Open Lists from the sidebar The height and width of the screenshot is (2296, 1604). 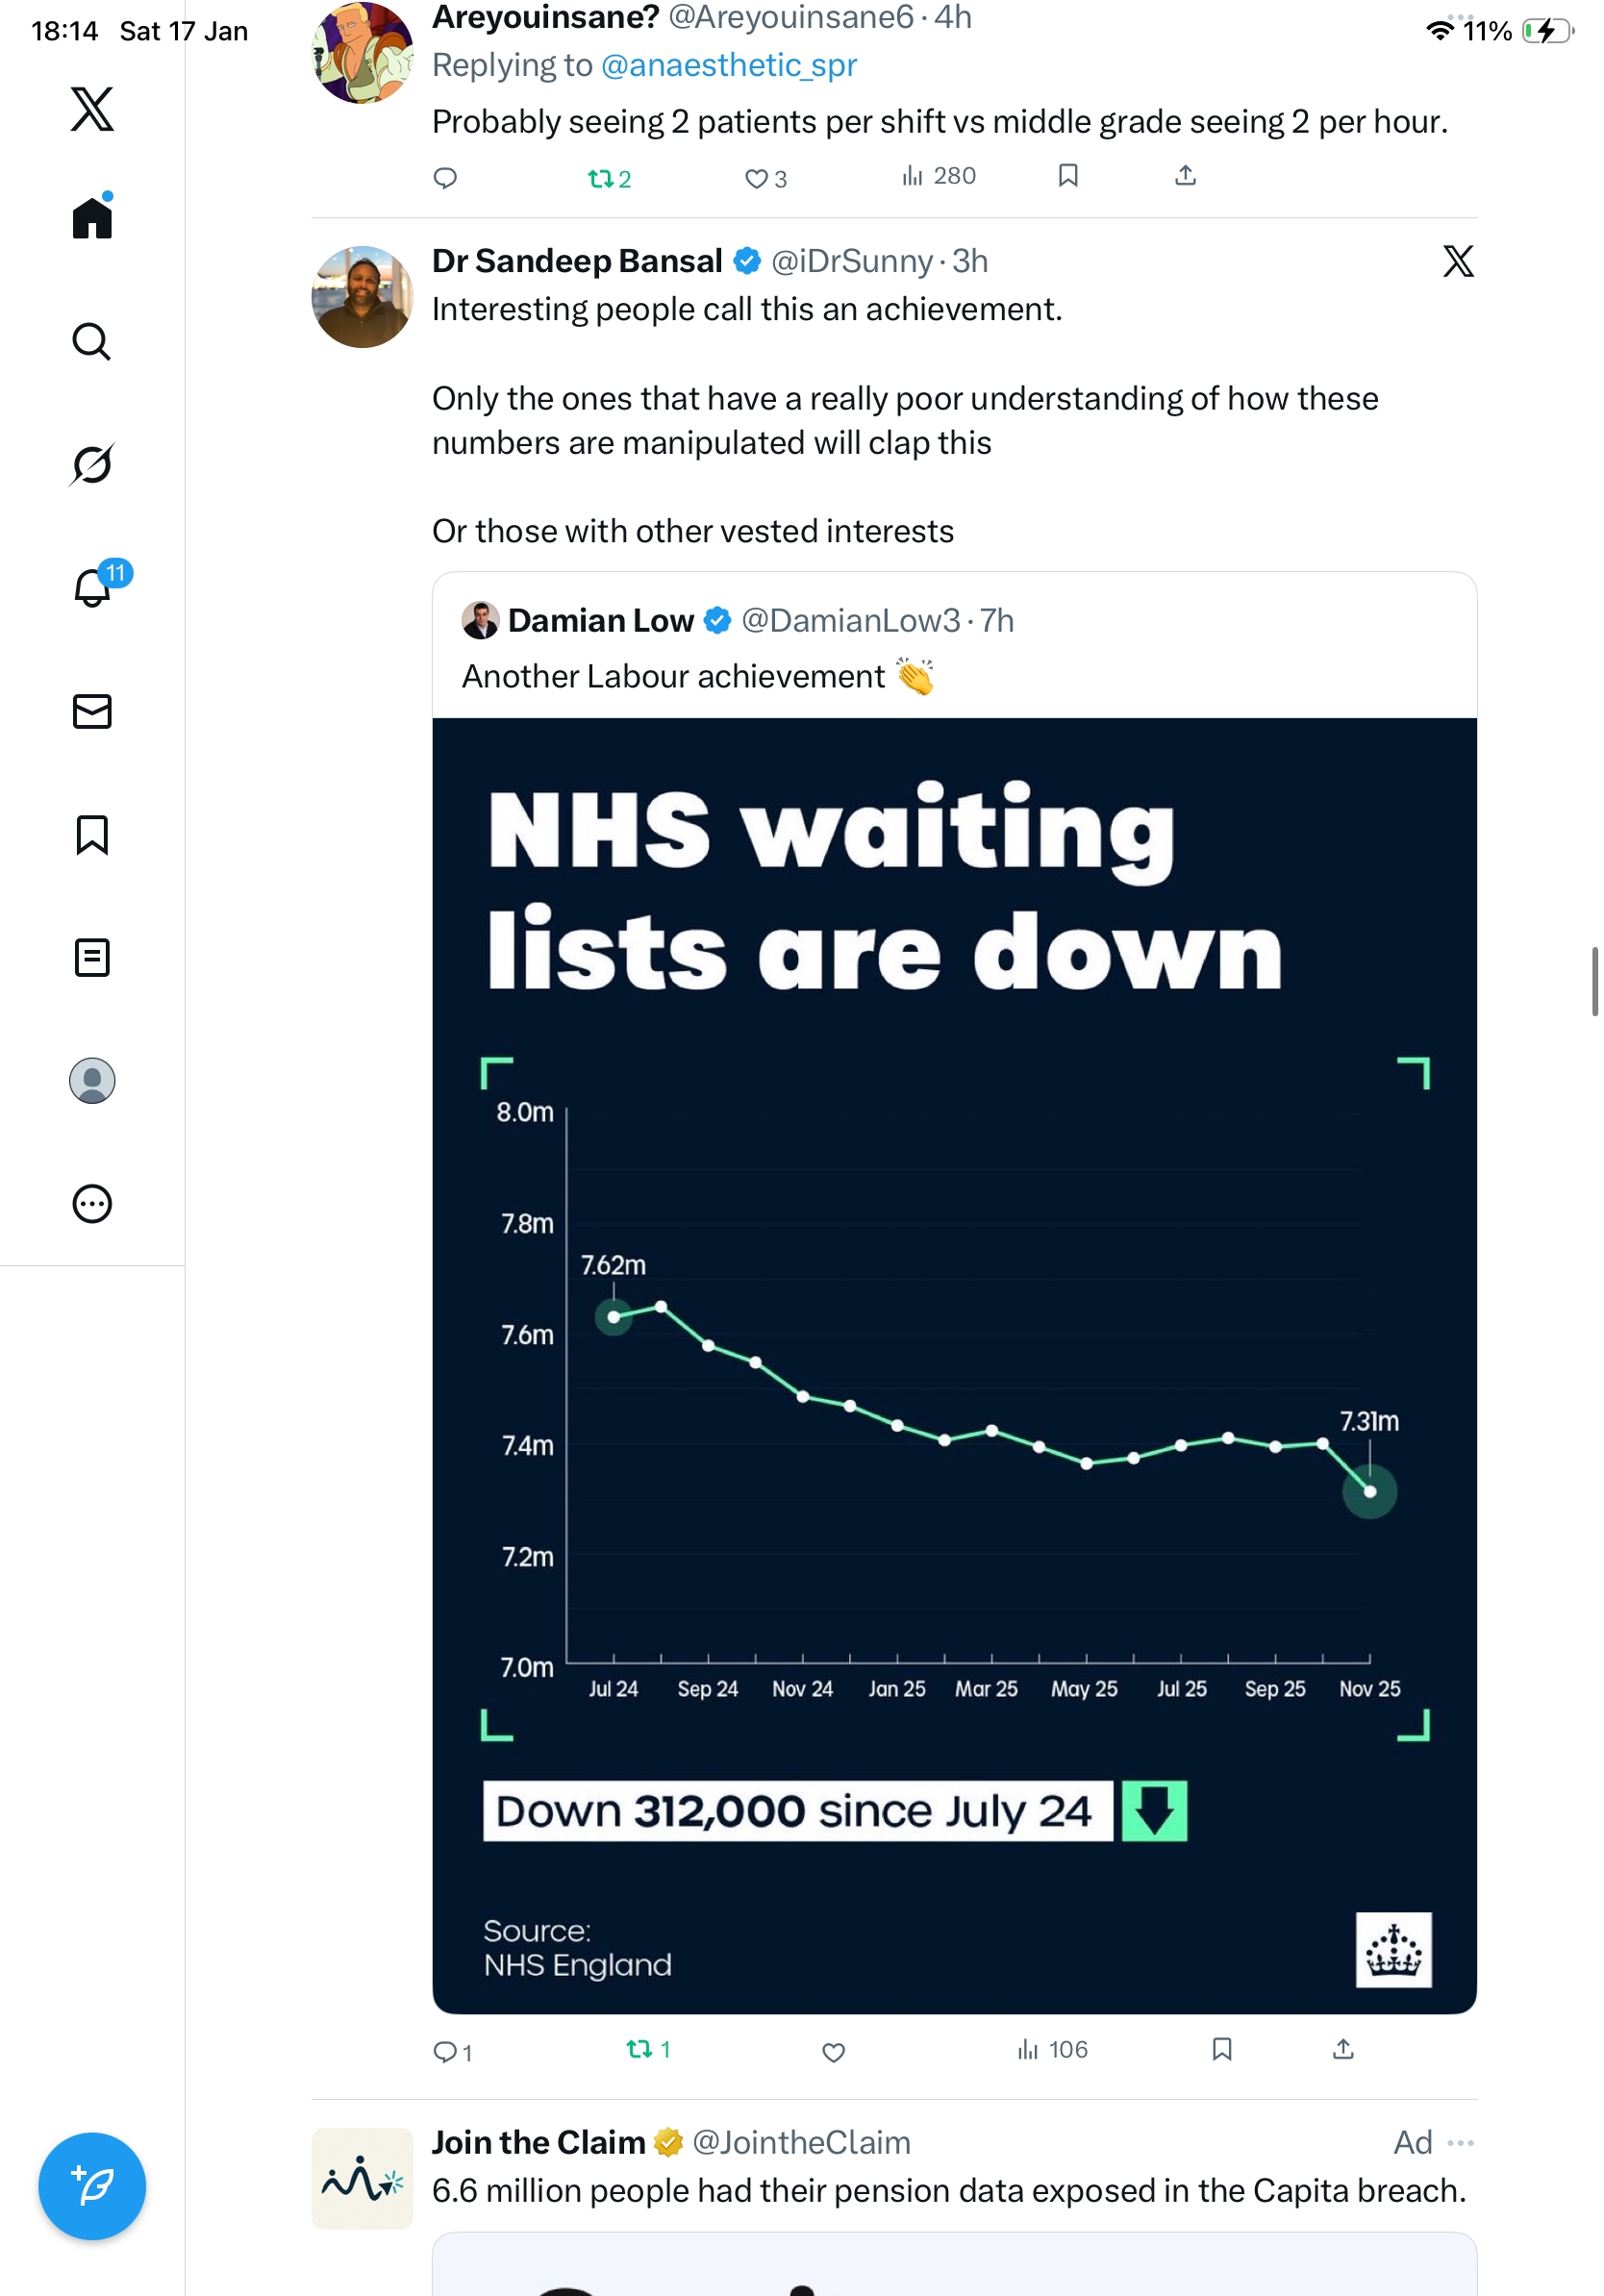pos(92,957)
